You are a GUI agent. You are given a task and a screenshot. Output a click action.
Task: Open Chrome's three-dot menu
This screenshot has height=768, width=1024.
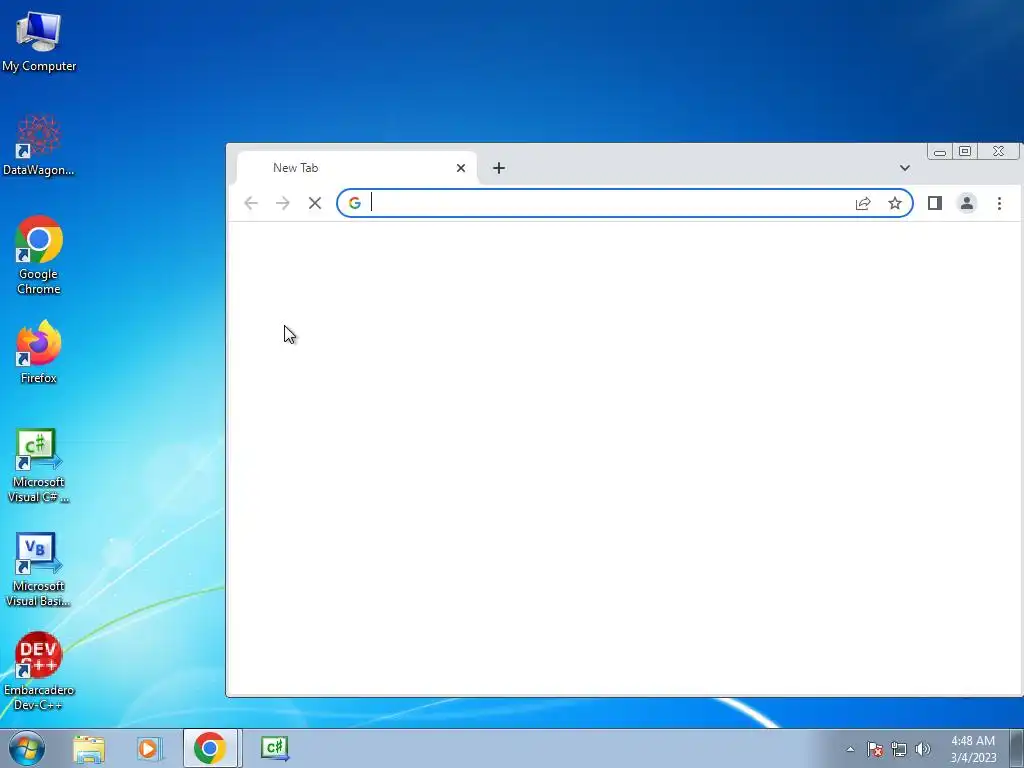tap(999, 203)
